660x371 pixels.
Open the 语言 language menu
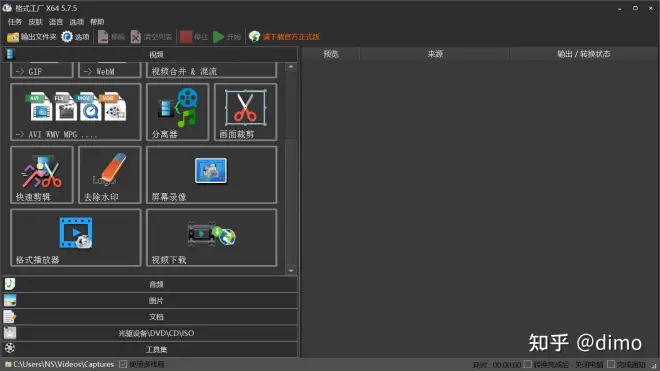click(x=56, y=21)
